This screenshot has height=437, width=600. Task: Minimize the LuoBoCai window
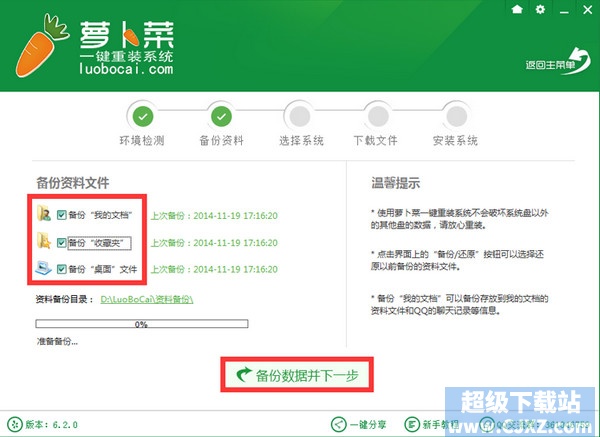click(564, 11)
